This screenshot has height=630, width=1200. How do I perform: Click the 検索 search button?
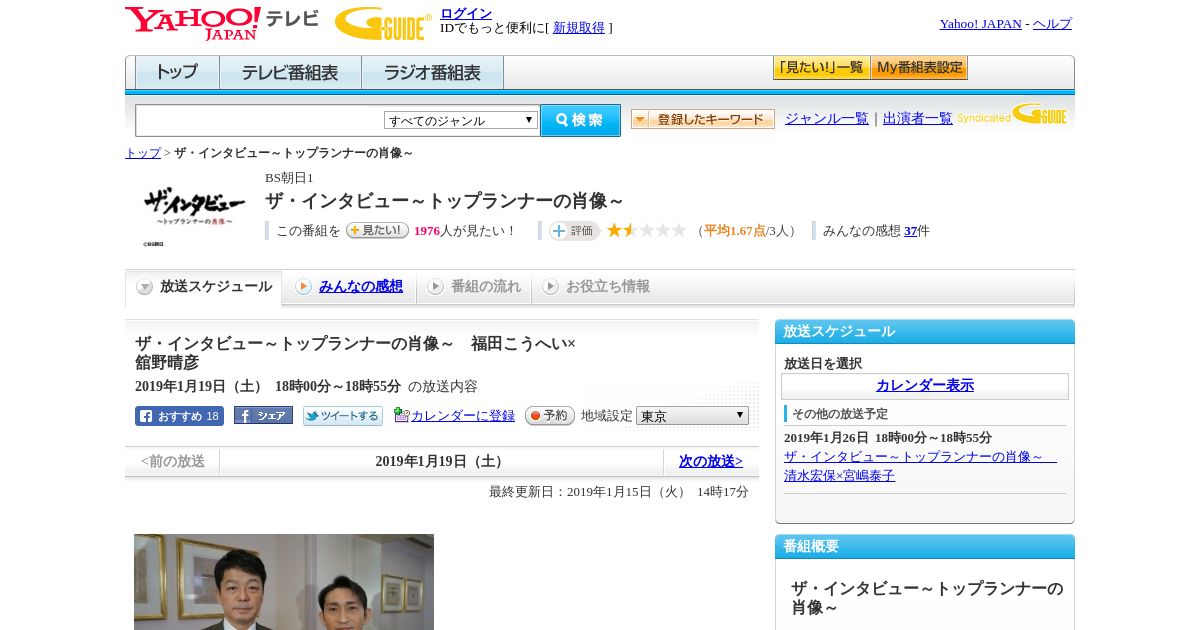(580, 120)
